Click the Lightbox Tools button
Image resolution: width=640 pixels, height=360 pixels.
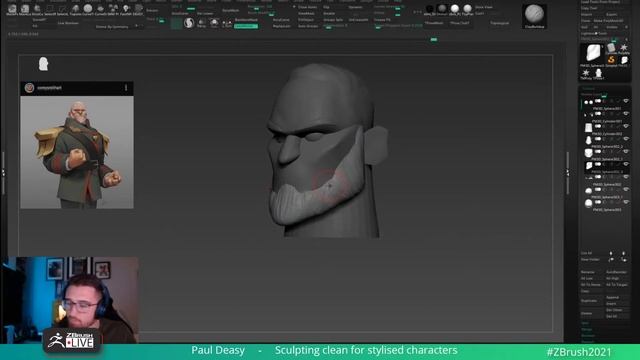pyautogui.click(x=594, y=33)
